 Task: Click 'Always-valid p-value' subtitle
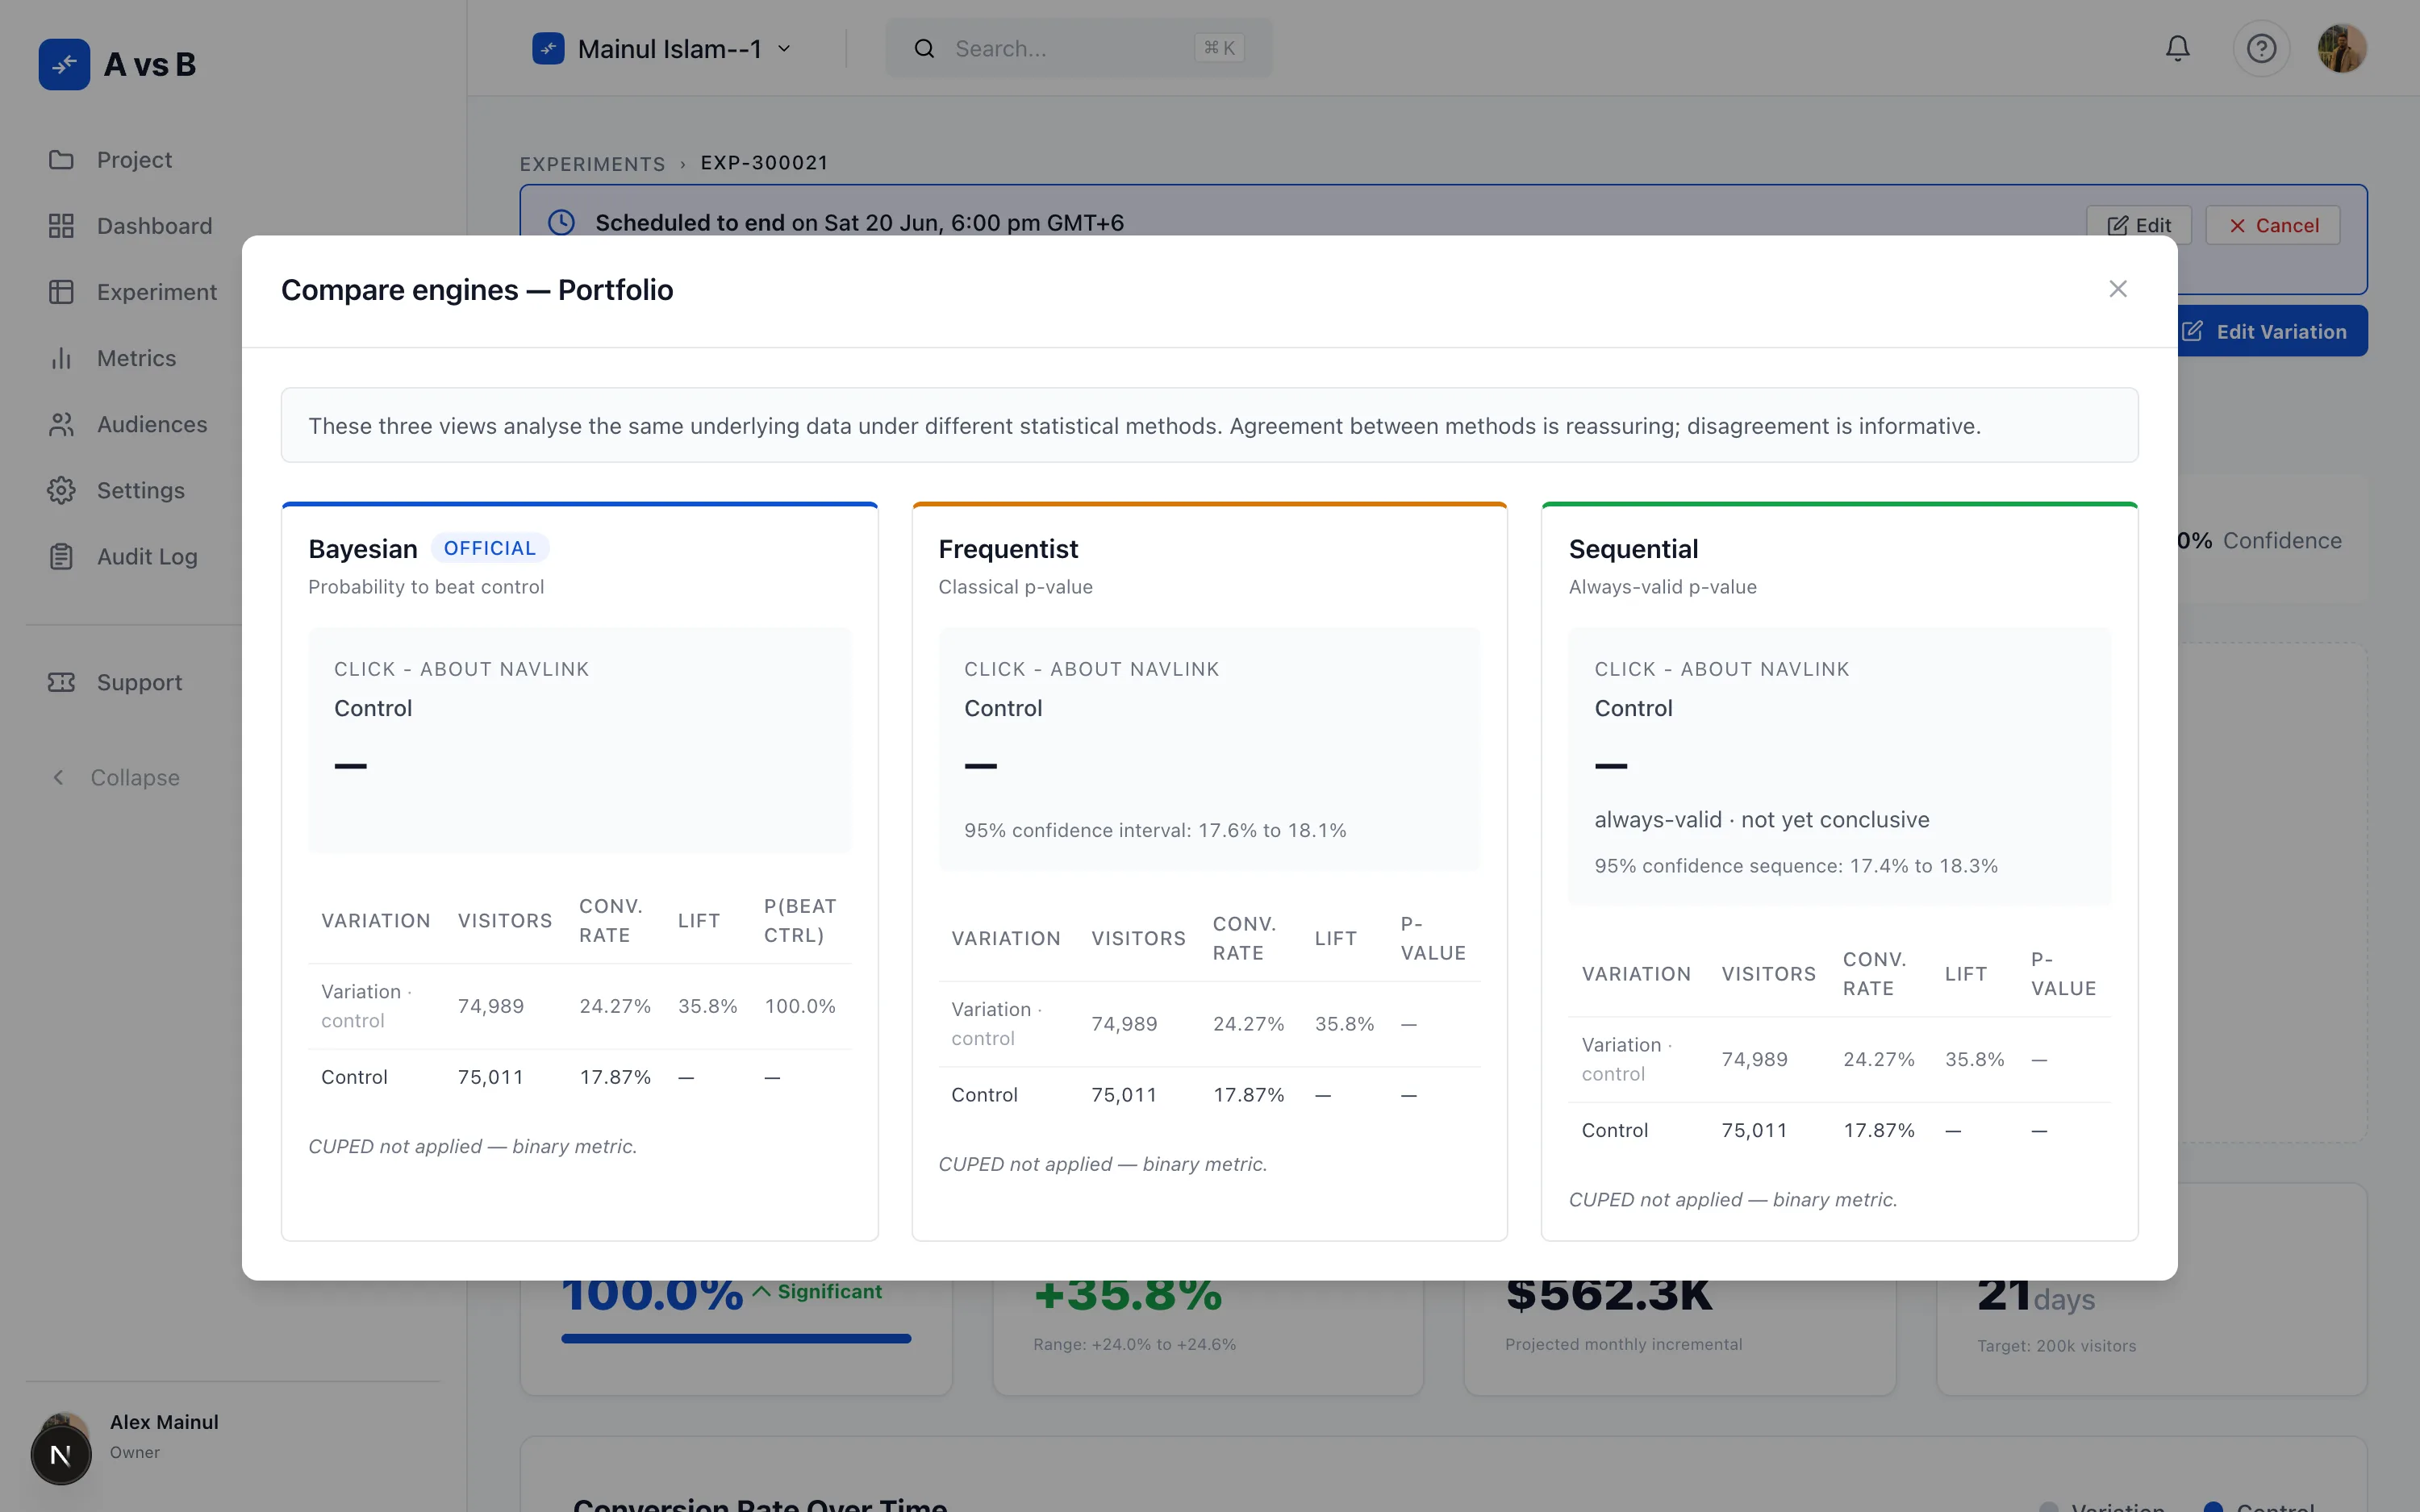1662,587
